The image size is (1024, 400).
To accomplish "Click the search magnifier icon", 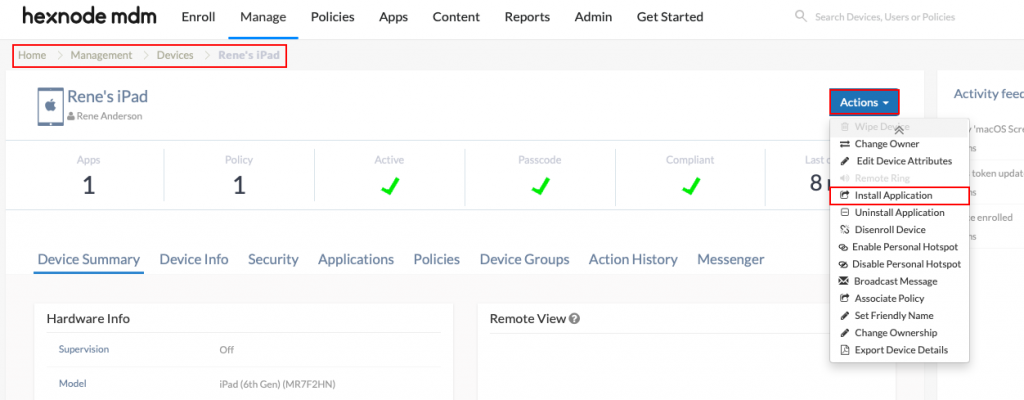I will pos(801,16).
